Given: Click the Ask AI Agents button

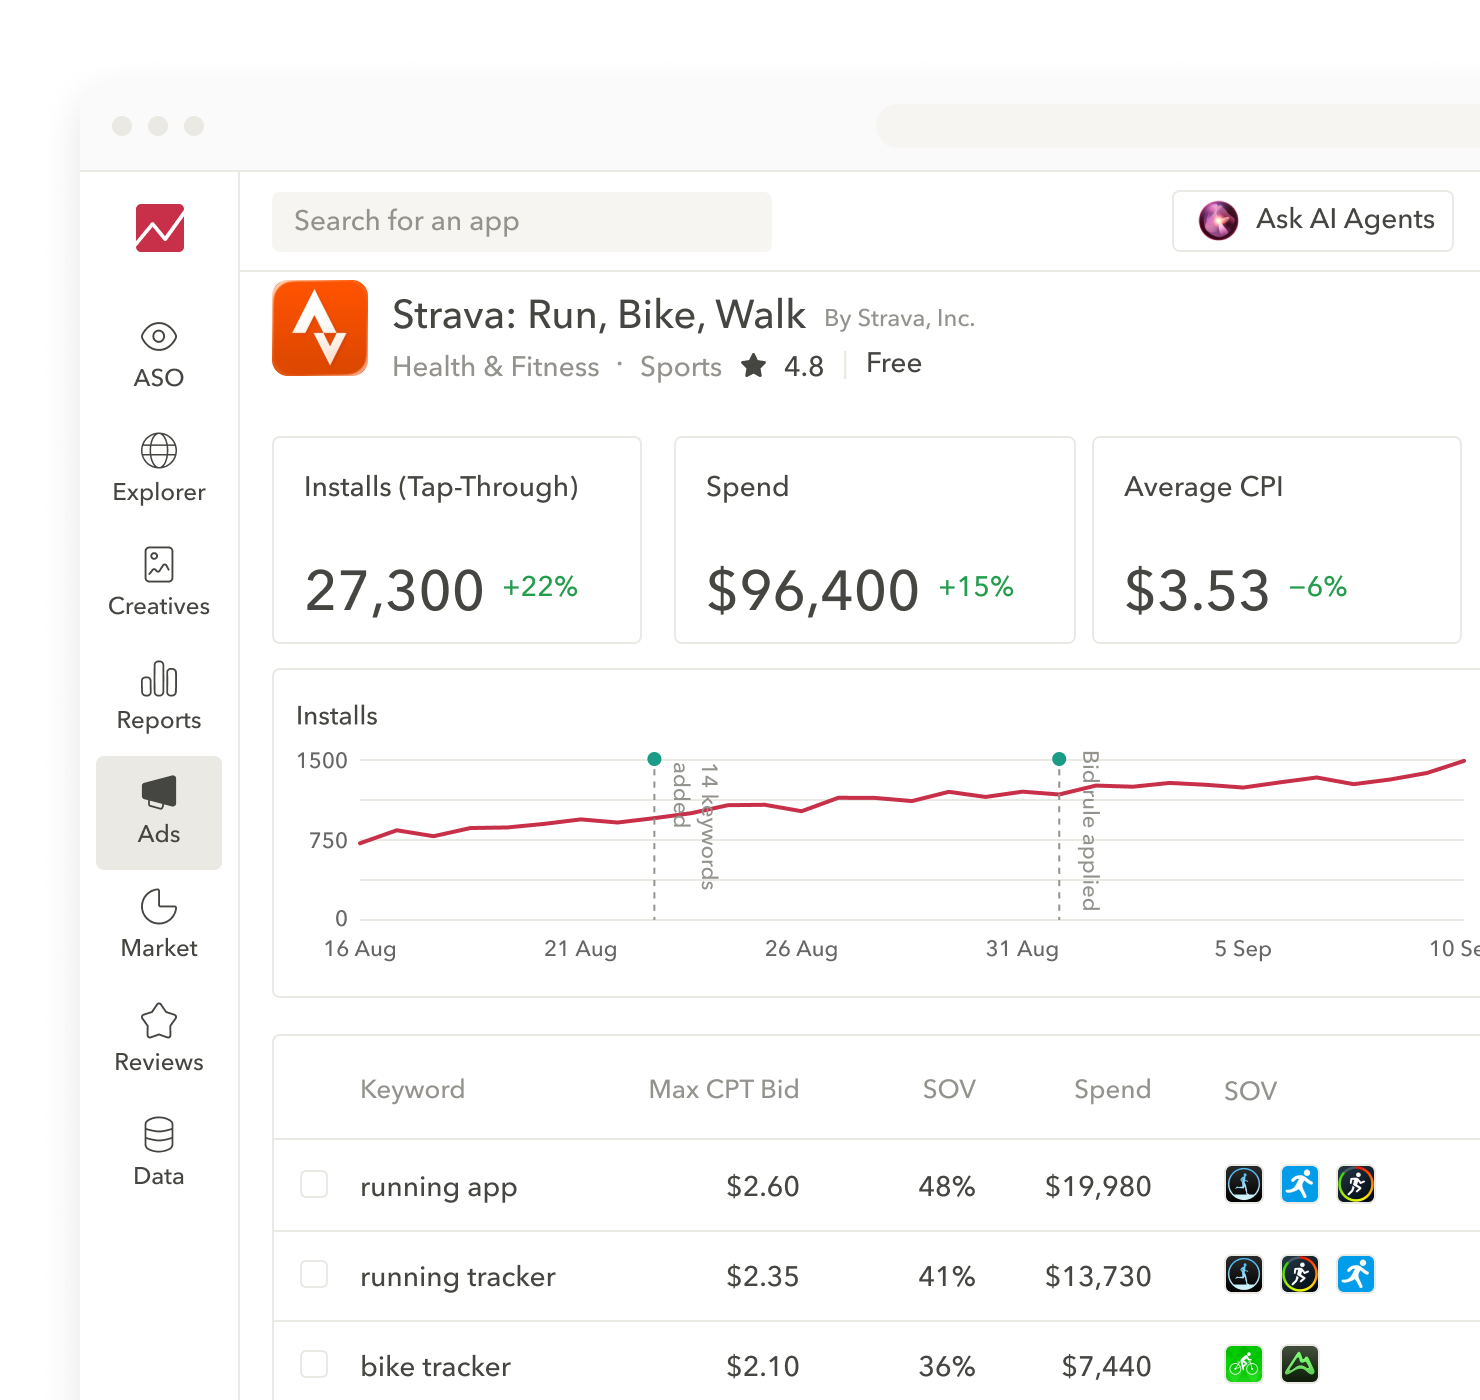Looking at the screenshot, I should 1313,220.
